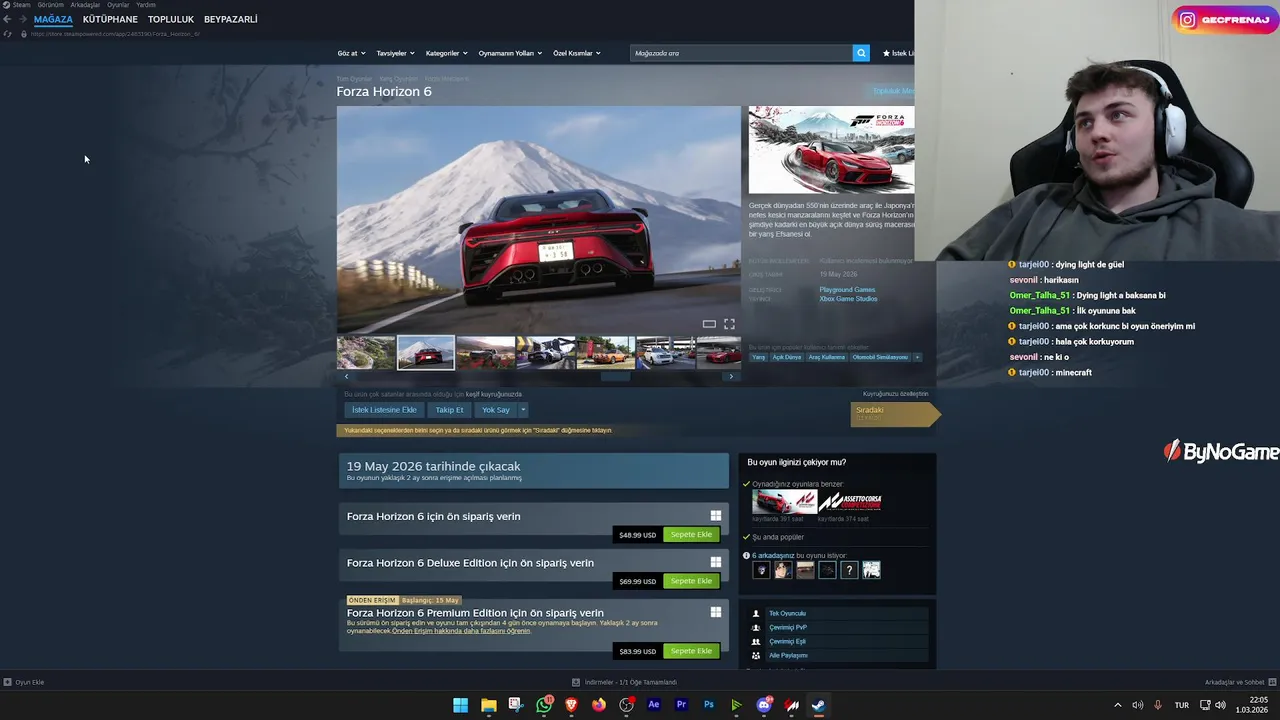This screenshot has width=1280, height=720.
Task: Click the 'Sıradaki' queue button
Action: click(x=894, y=414)
